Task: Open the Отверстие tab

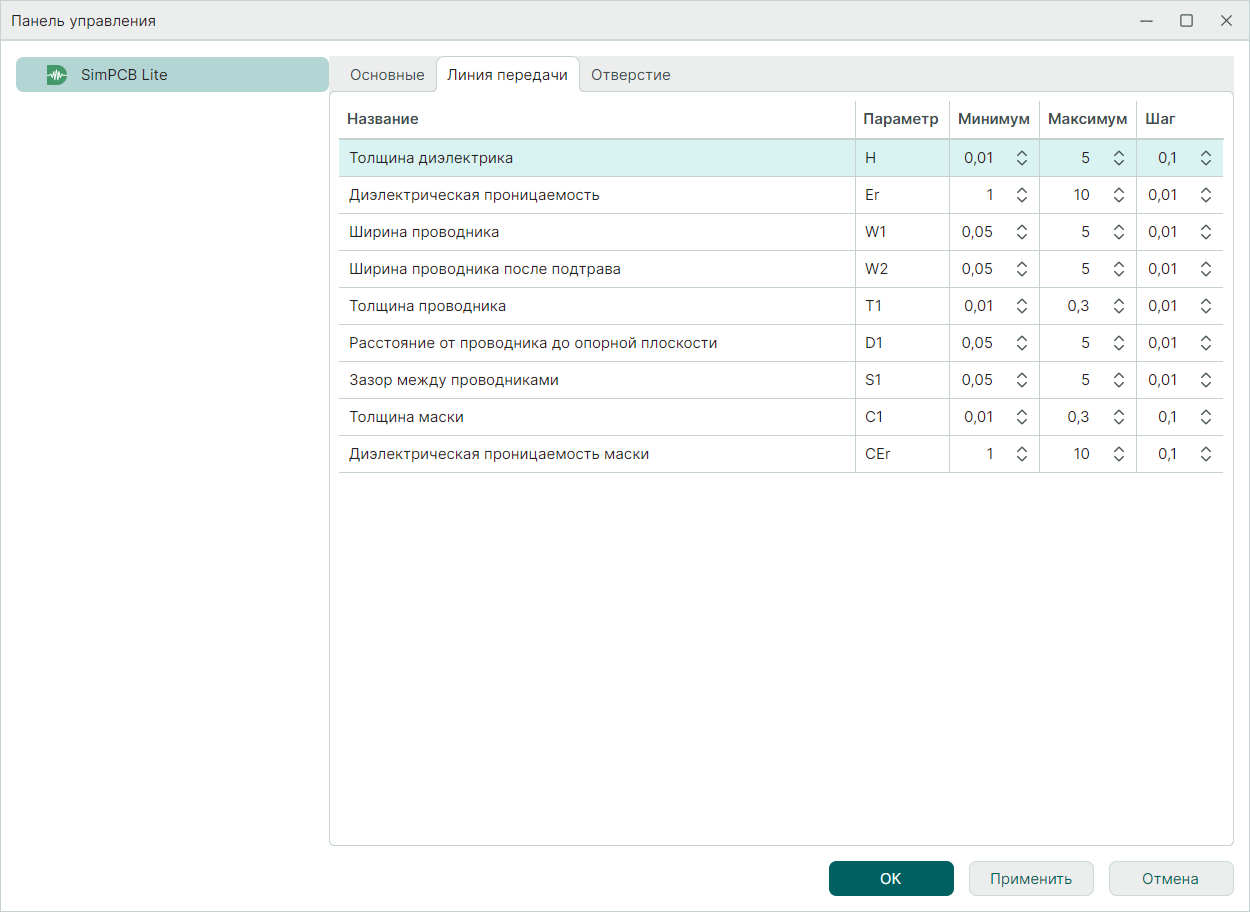Action: pos(630,75)
